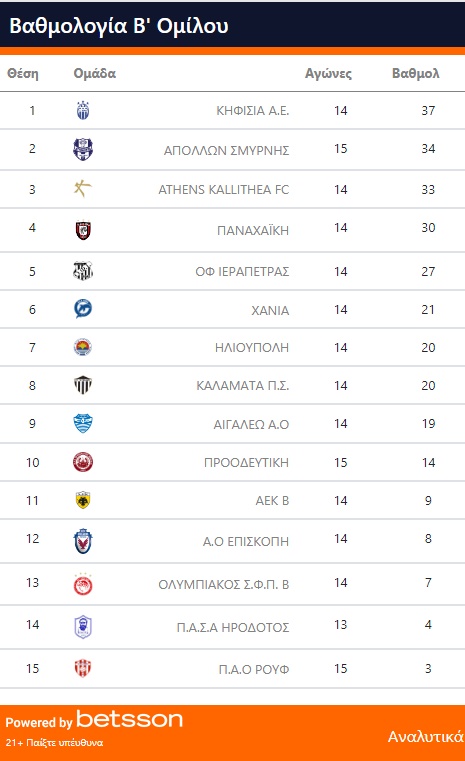Click the ΑΕΚ Β yellow eagle crest
Screen dimensions: 465x761
click(83, 500)
